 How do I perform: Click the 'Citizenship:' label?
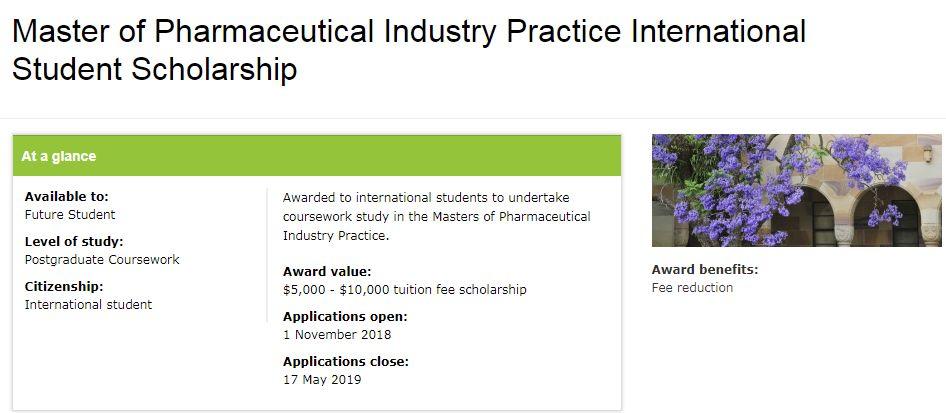64,287
